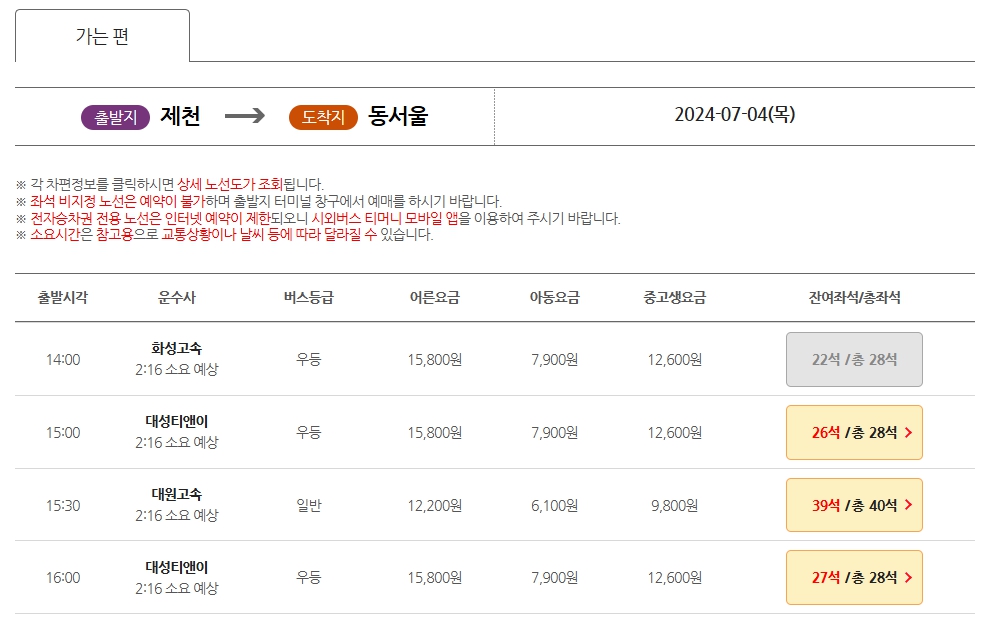Open the 상세 노선도가 조회 notice text
This screenshot has height=617, width=989.
tap(230, 184)
